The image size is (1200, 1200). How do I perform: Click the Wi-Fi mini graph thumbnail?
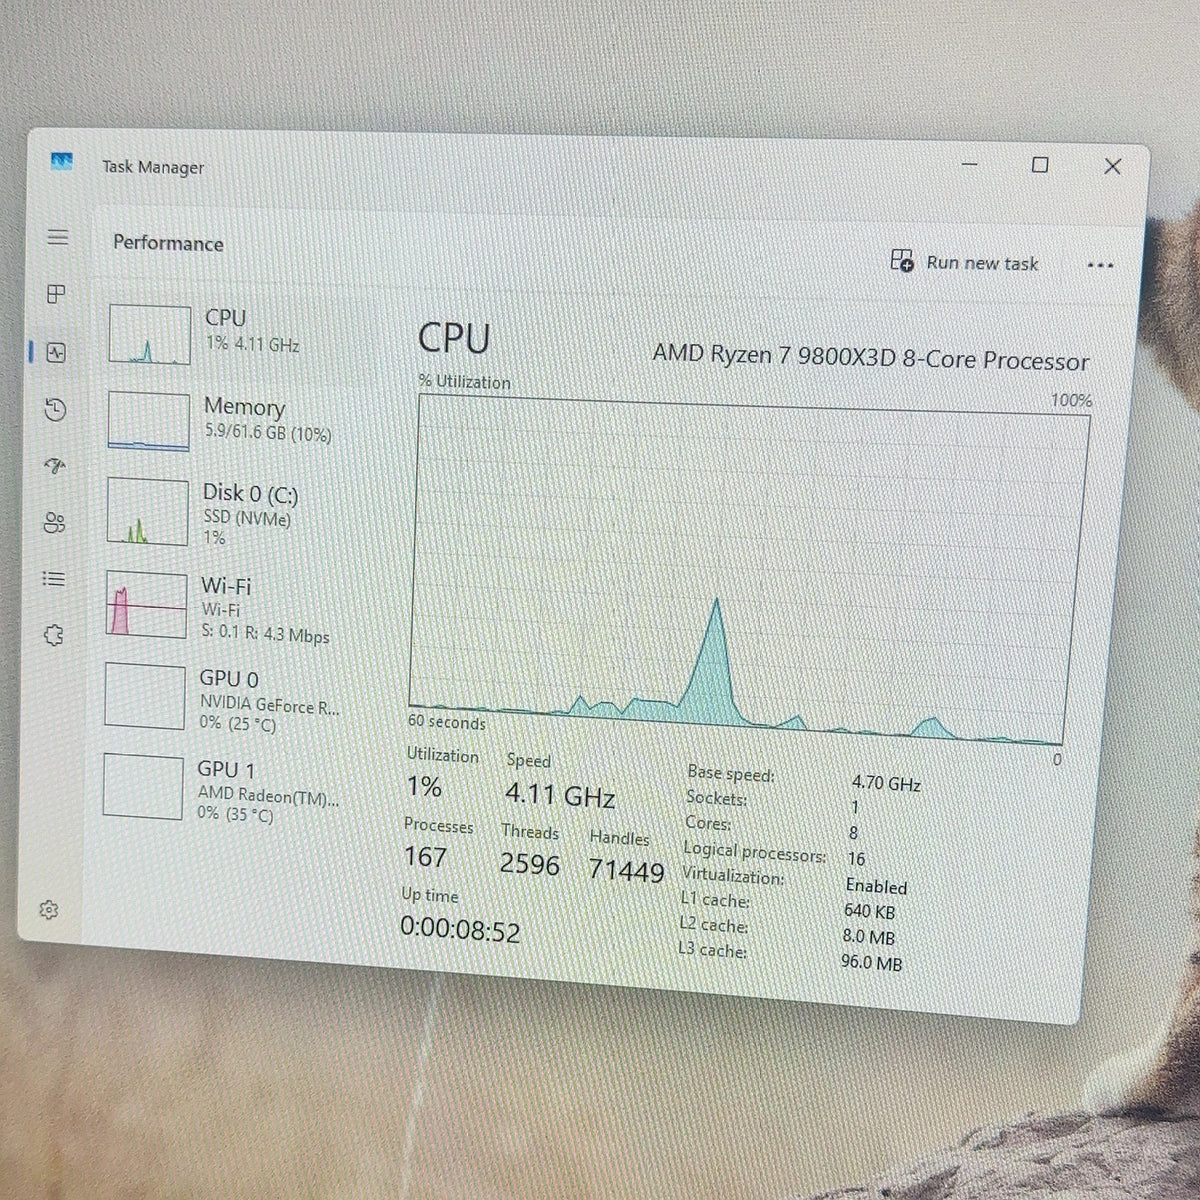(x=146, y=604)
